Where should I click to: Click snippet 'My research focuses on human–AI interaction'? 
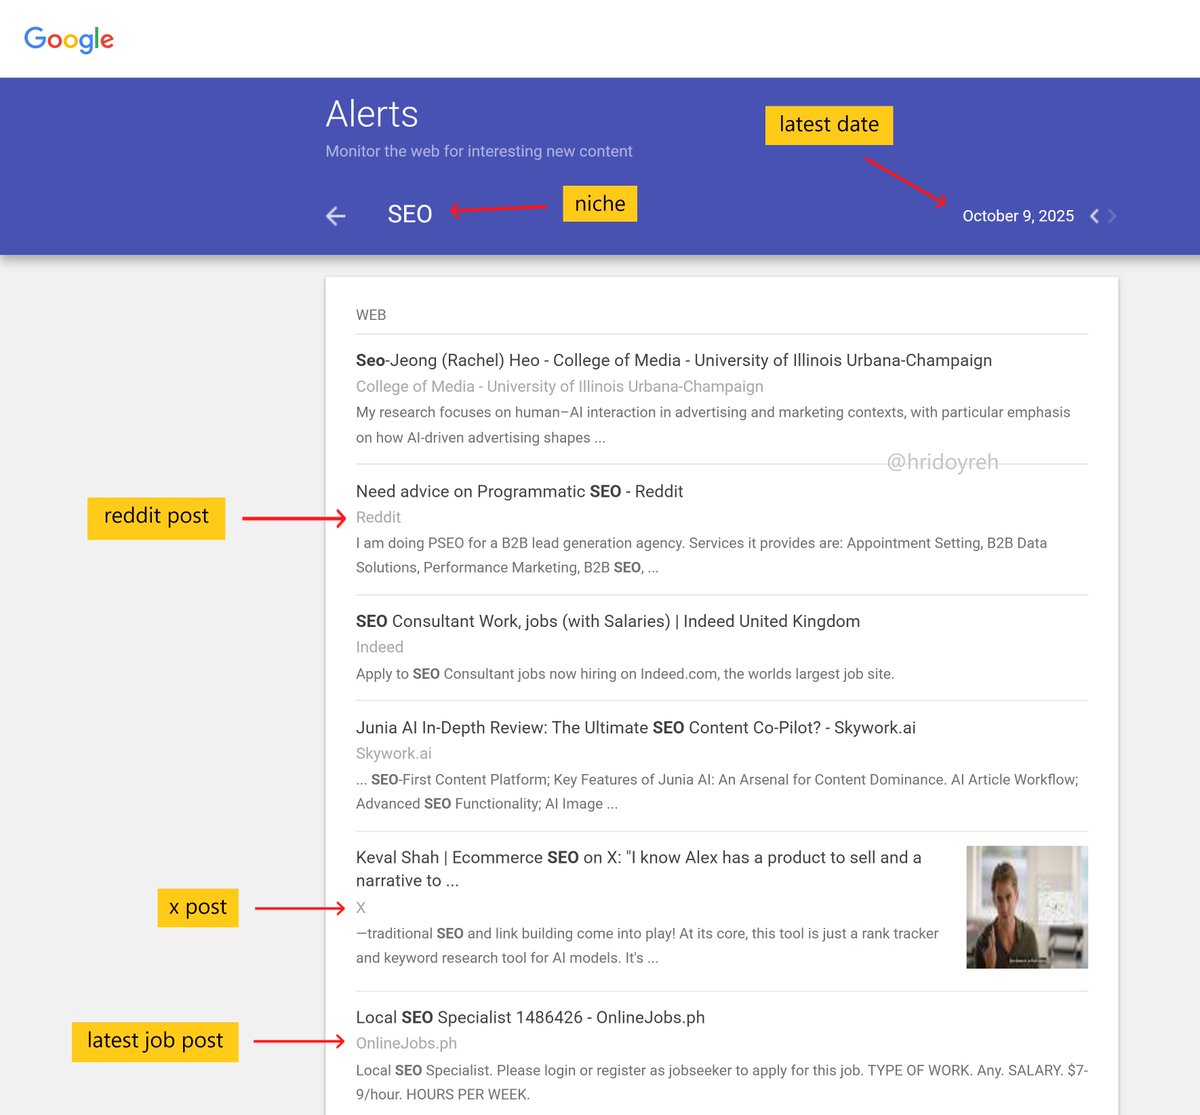(713, 425)
